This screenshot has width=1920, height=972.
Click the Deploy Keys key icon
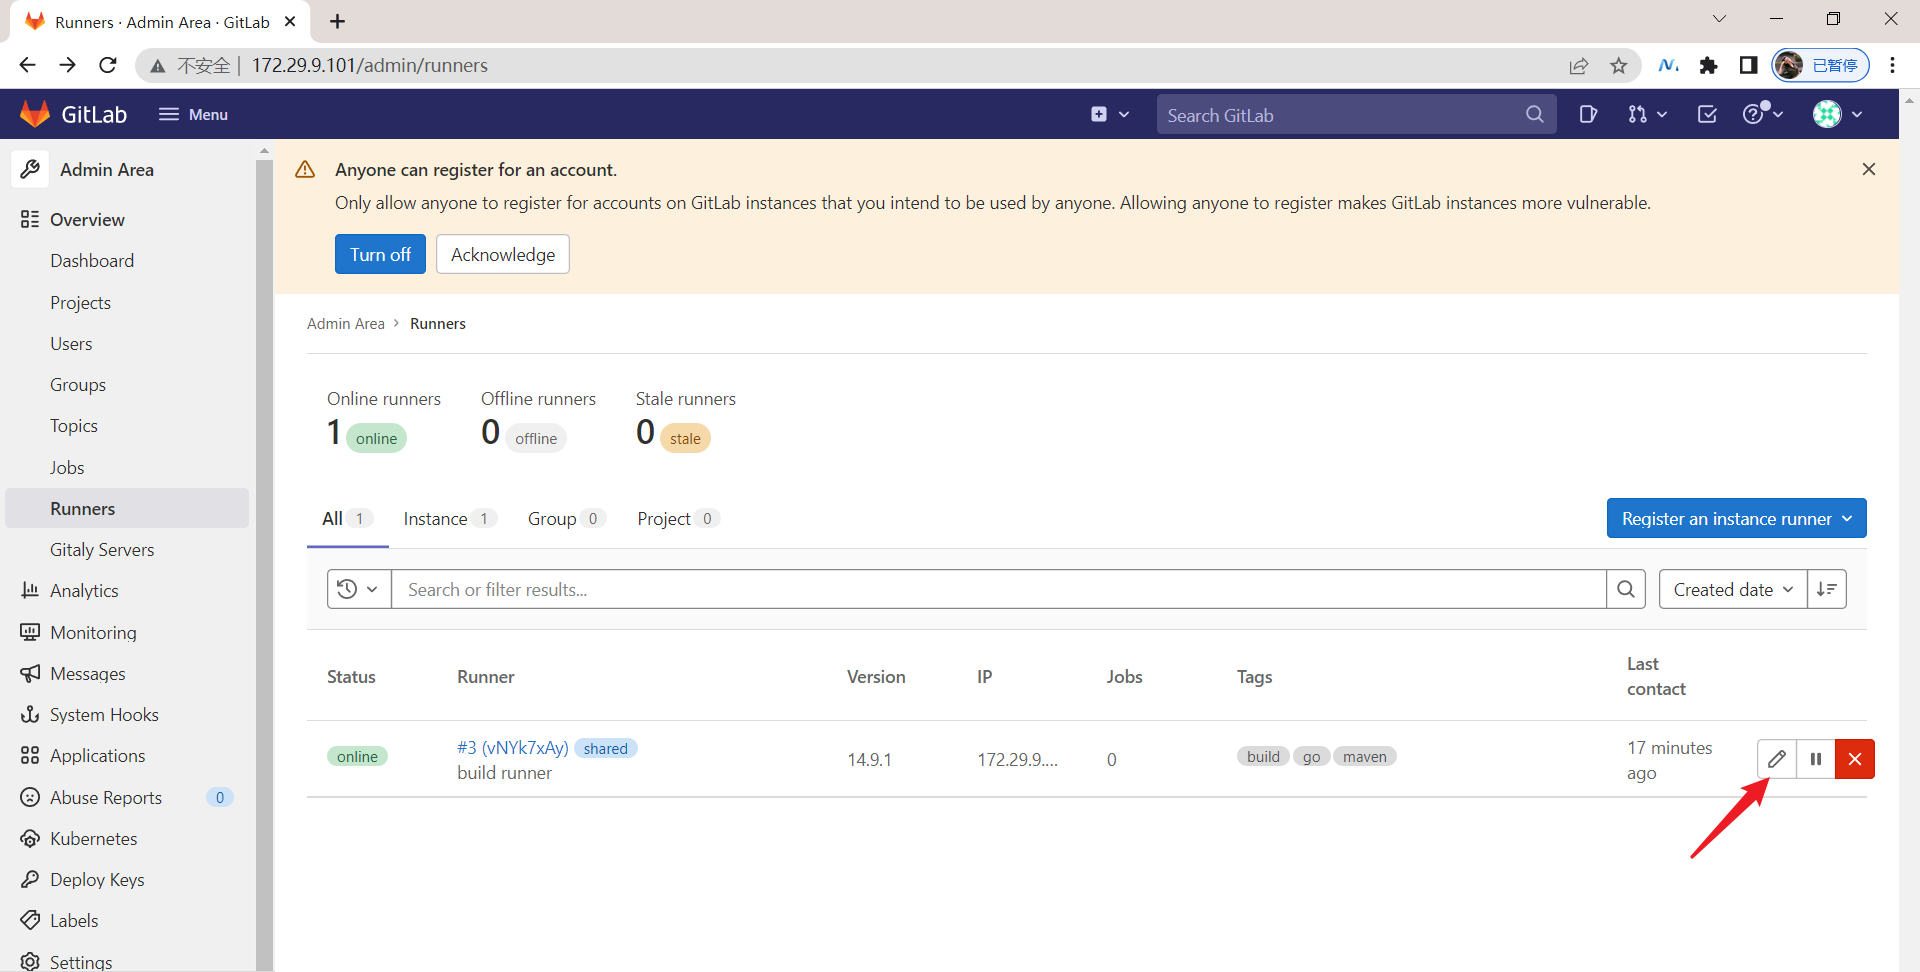pyautogui.click(x=30, y=879)
